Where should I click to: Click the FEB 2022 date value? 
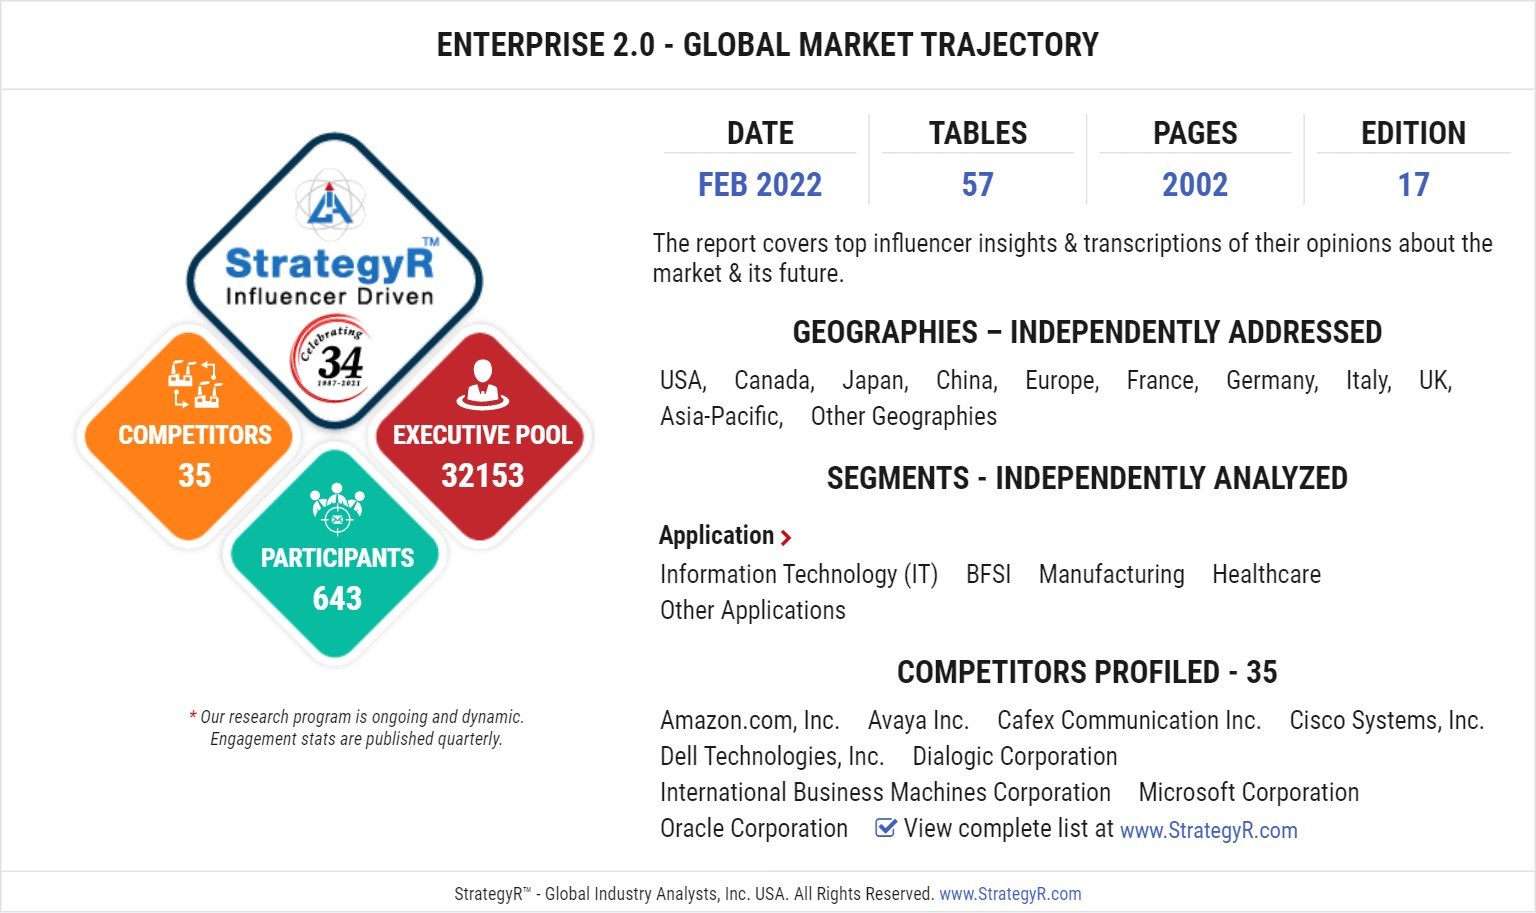760,185
